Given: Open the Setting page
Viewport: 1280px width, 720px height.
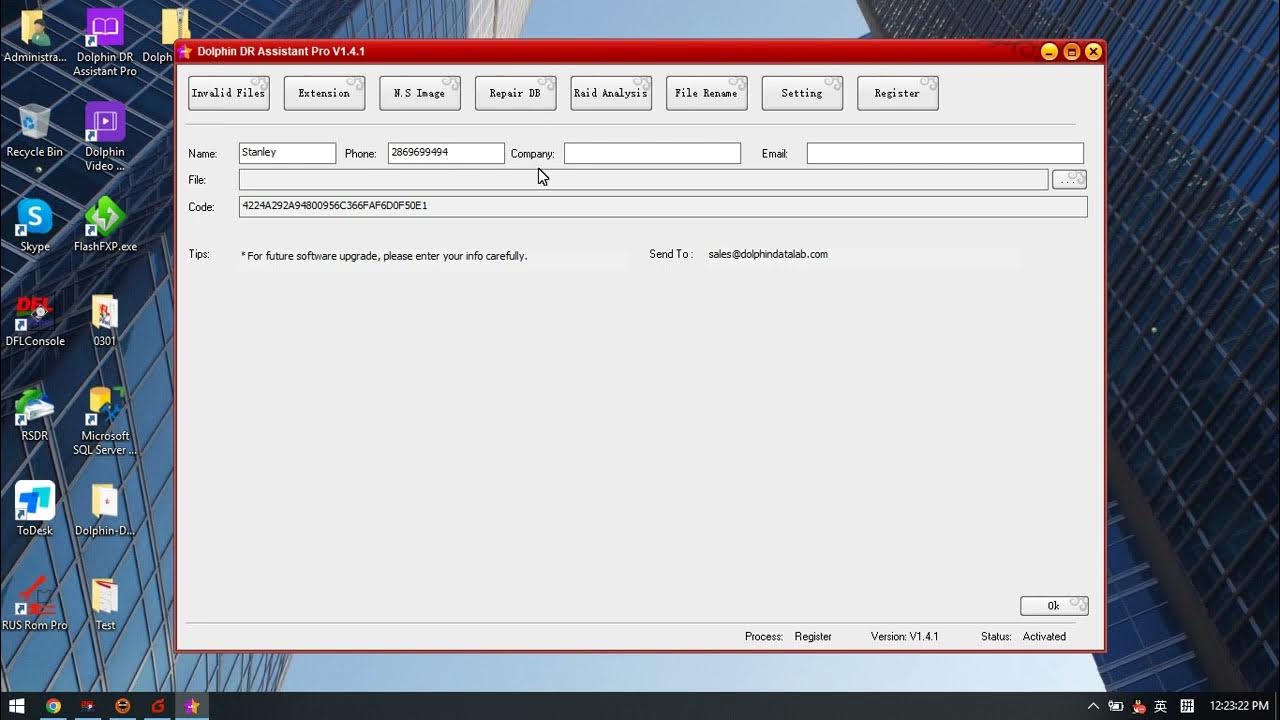Looking at the screenshot, I should pos(802,93).
